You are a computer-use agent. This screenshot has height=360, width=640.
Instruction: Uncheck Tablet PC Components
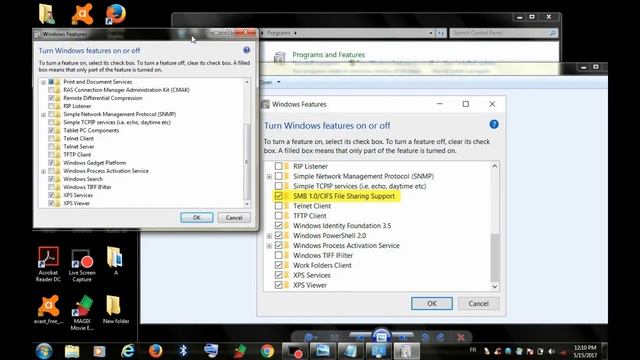51,130
